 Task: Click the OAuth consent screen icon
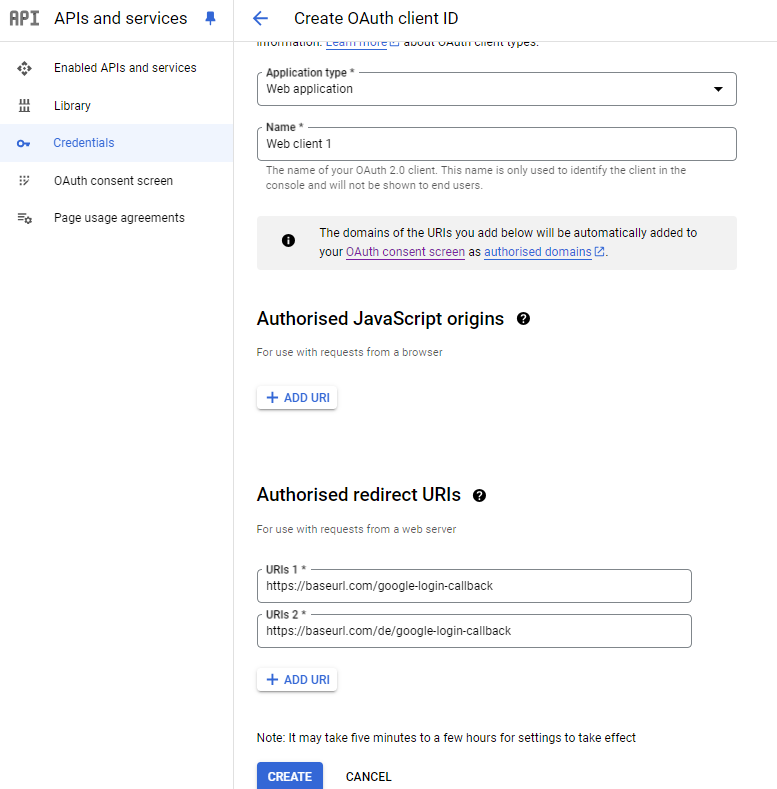[24, 181]
